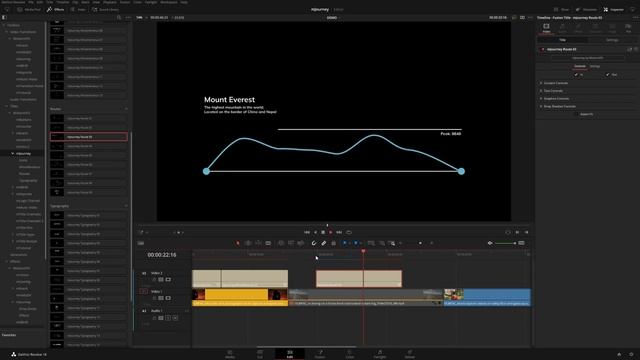Toggle loop playback icon
The width and height of the screenshot is (640, 360).
tap(349, 232)
